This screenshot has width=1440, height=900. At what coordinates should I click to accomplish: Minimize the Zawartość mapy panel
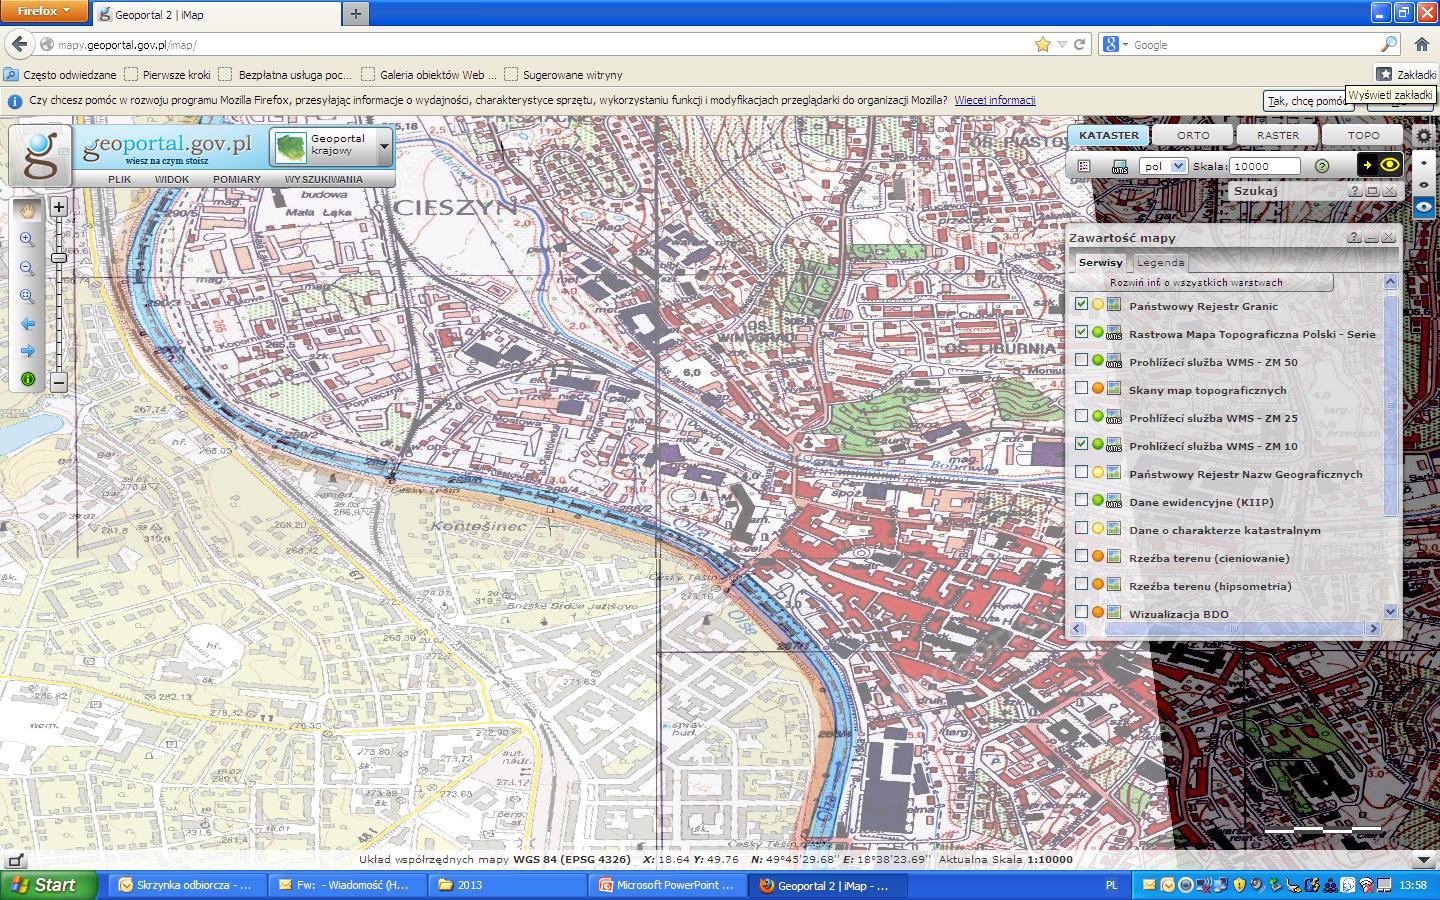1371,237
